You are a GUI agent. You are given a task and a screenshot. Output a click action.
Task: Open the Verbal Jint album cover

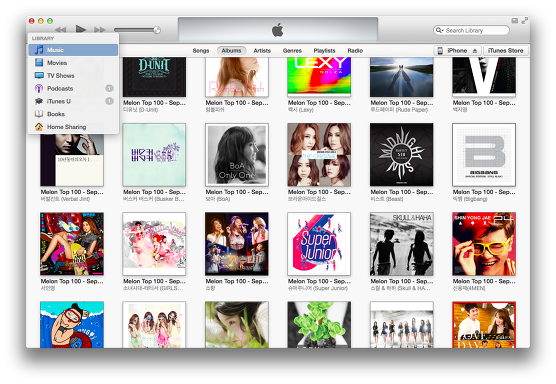click(x=72, y=160)
